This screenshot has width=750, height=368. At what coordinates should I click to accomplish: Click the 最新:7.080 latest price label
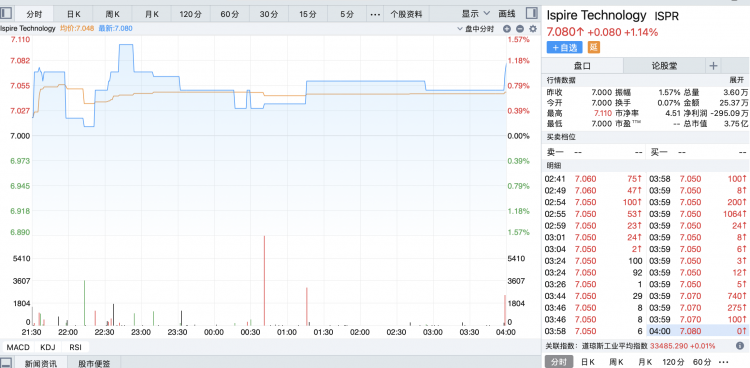click(x=115, y=29)
